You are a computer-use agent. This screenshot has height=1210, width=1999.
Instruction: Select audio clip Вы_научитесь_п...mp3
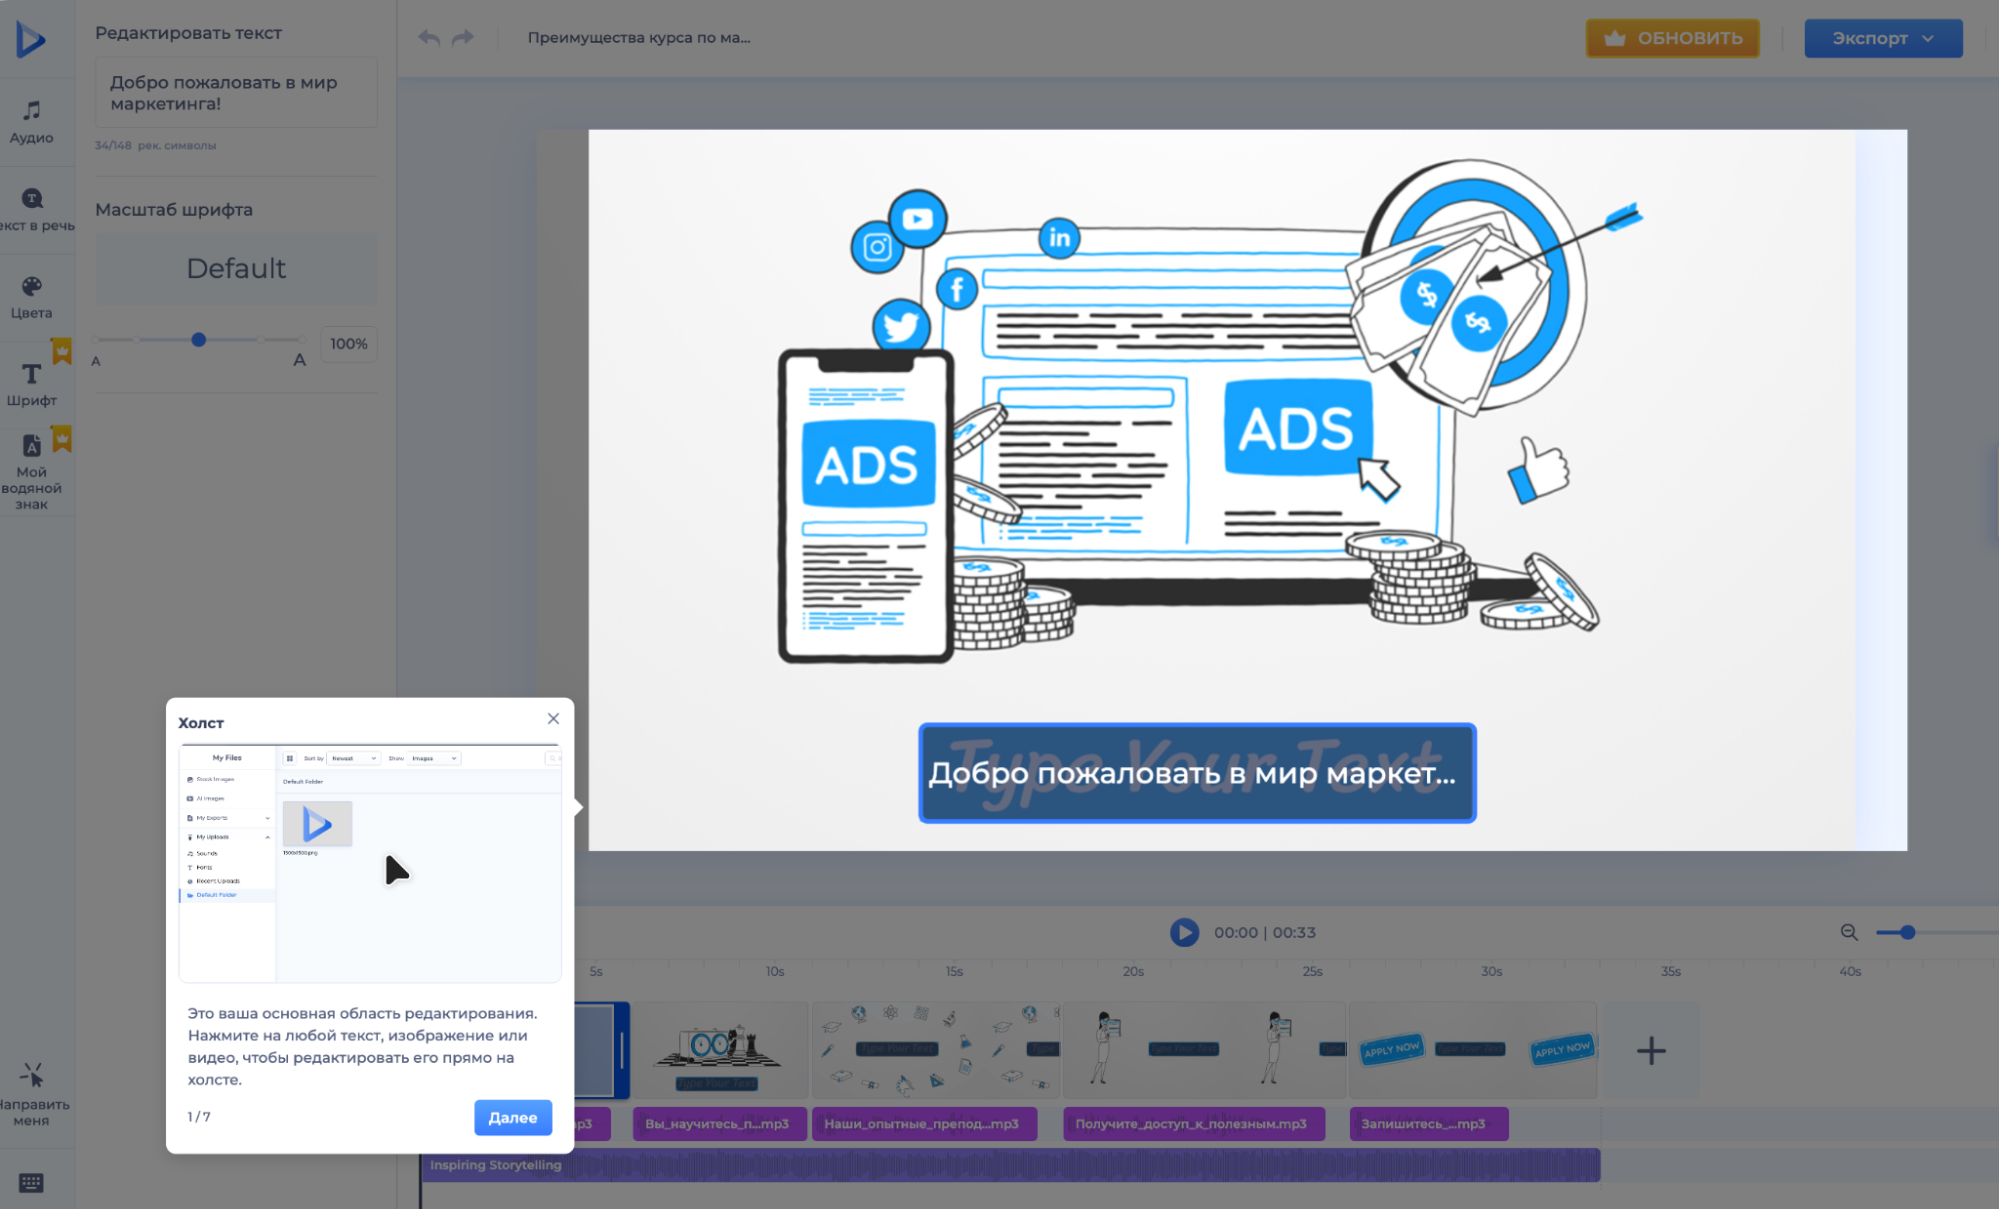(719, 1124)
